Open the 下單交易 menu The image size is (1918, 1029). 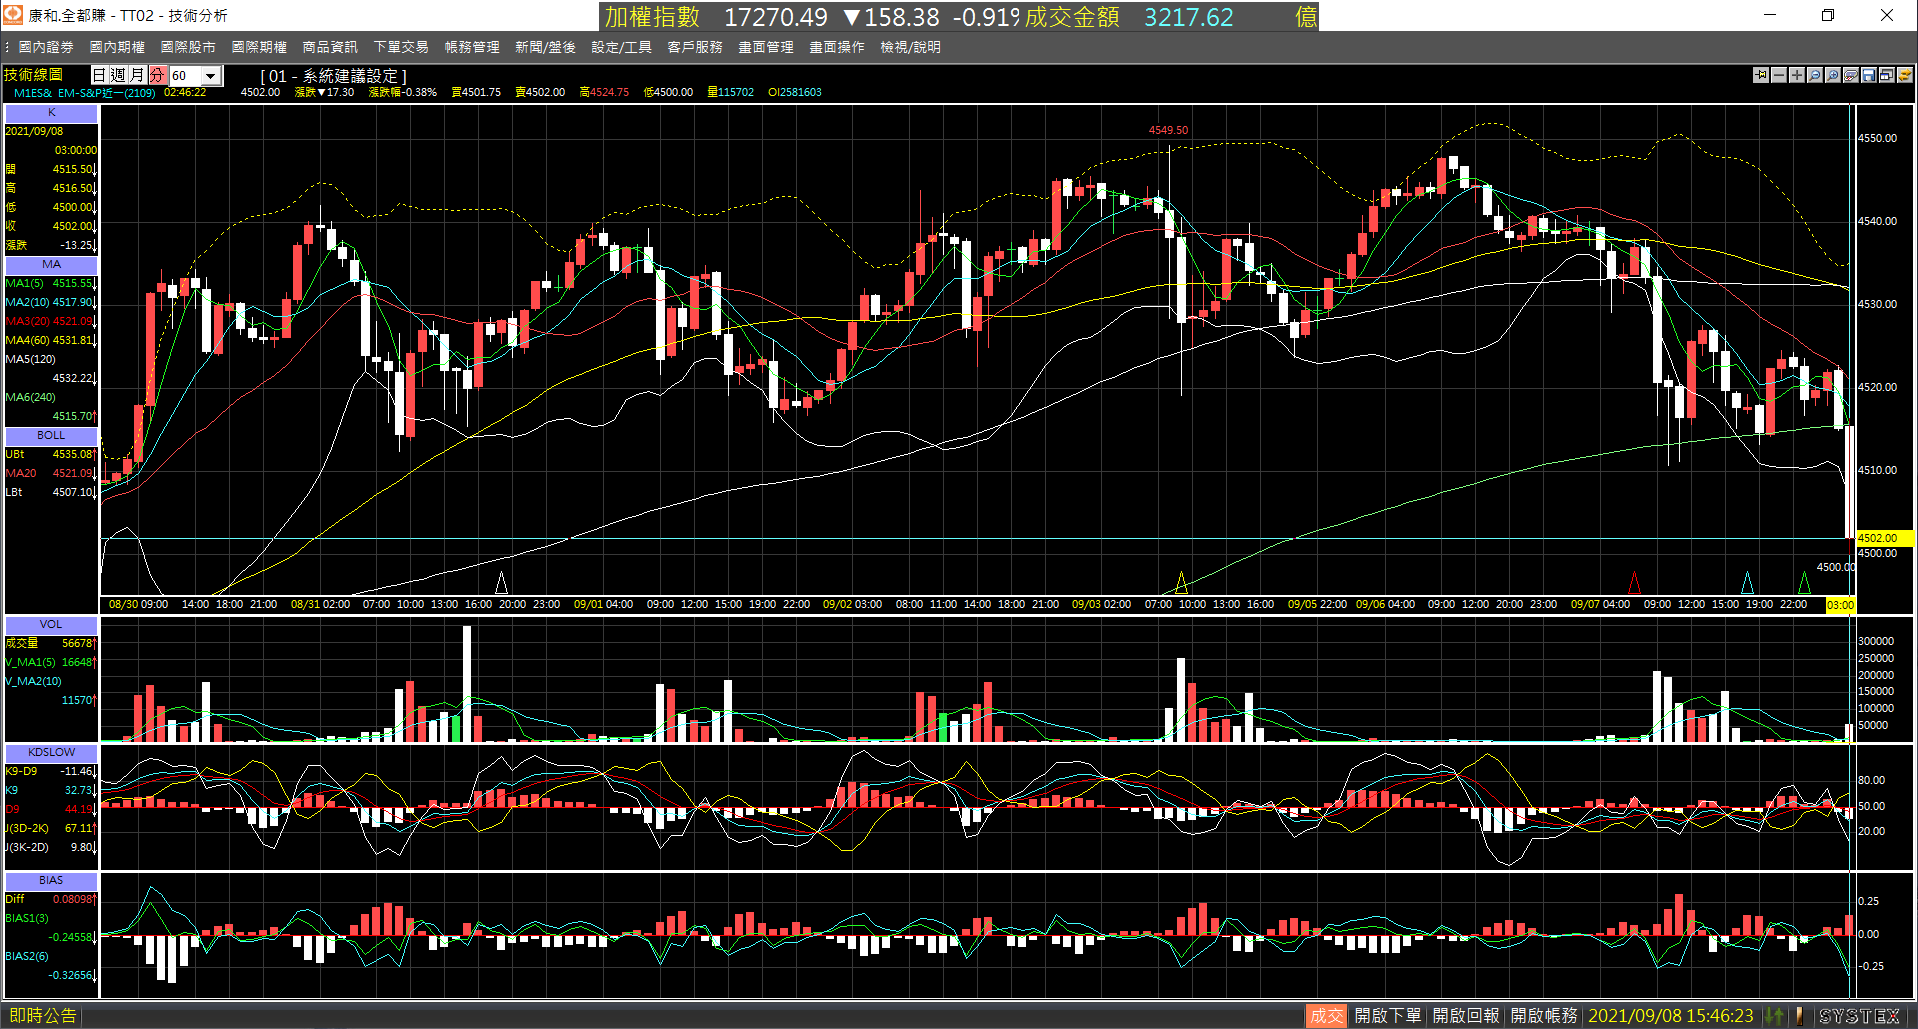[401, 47]
